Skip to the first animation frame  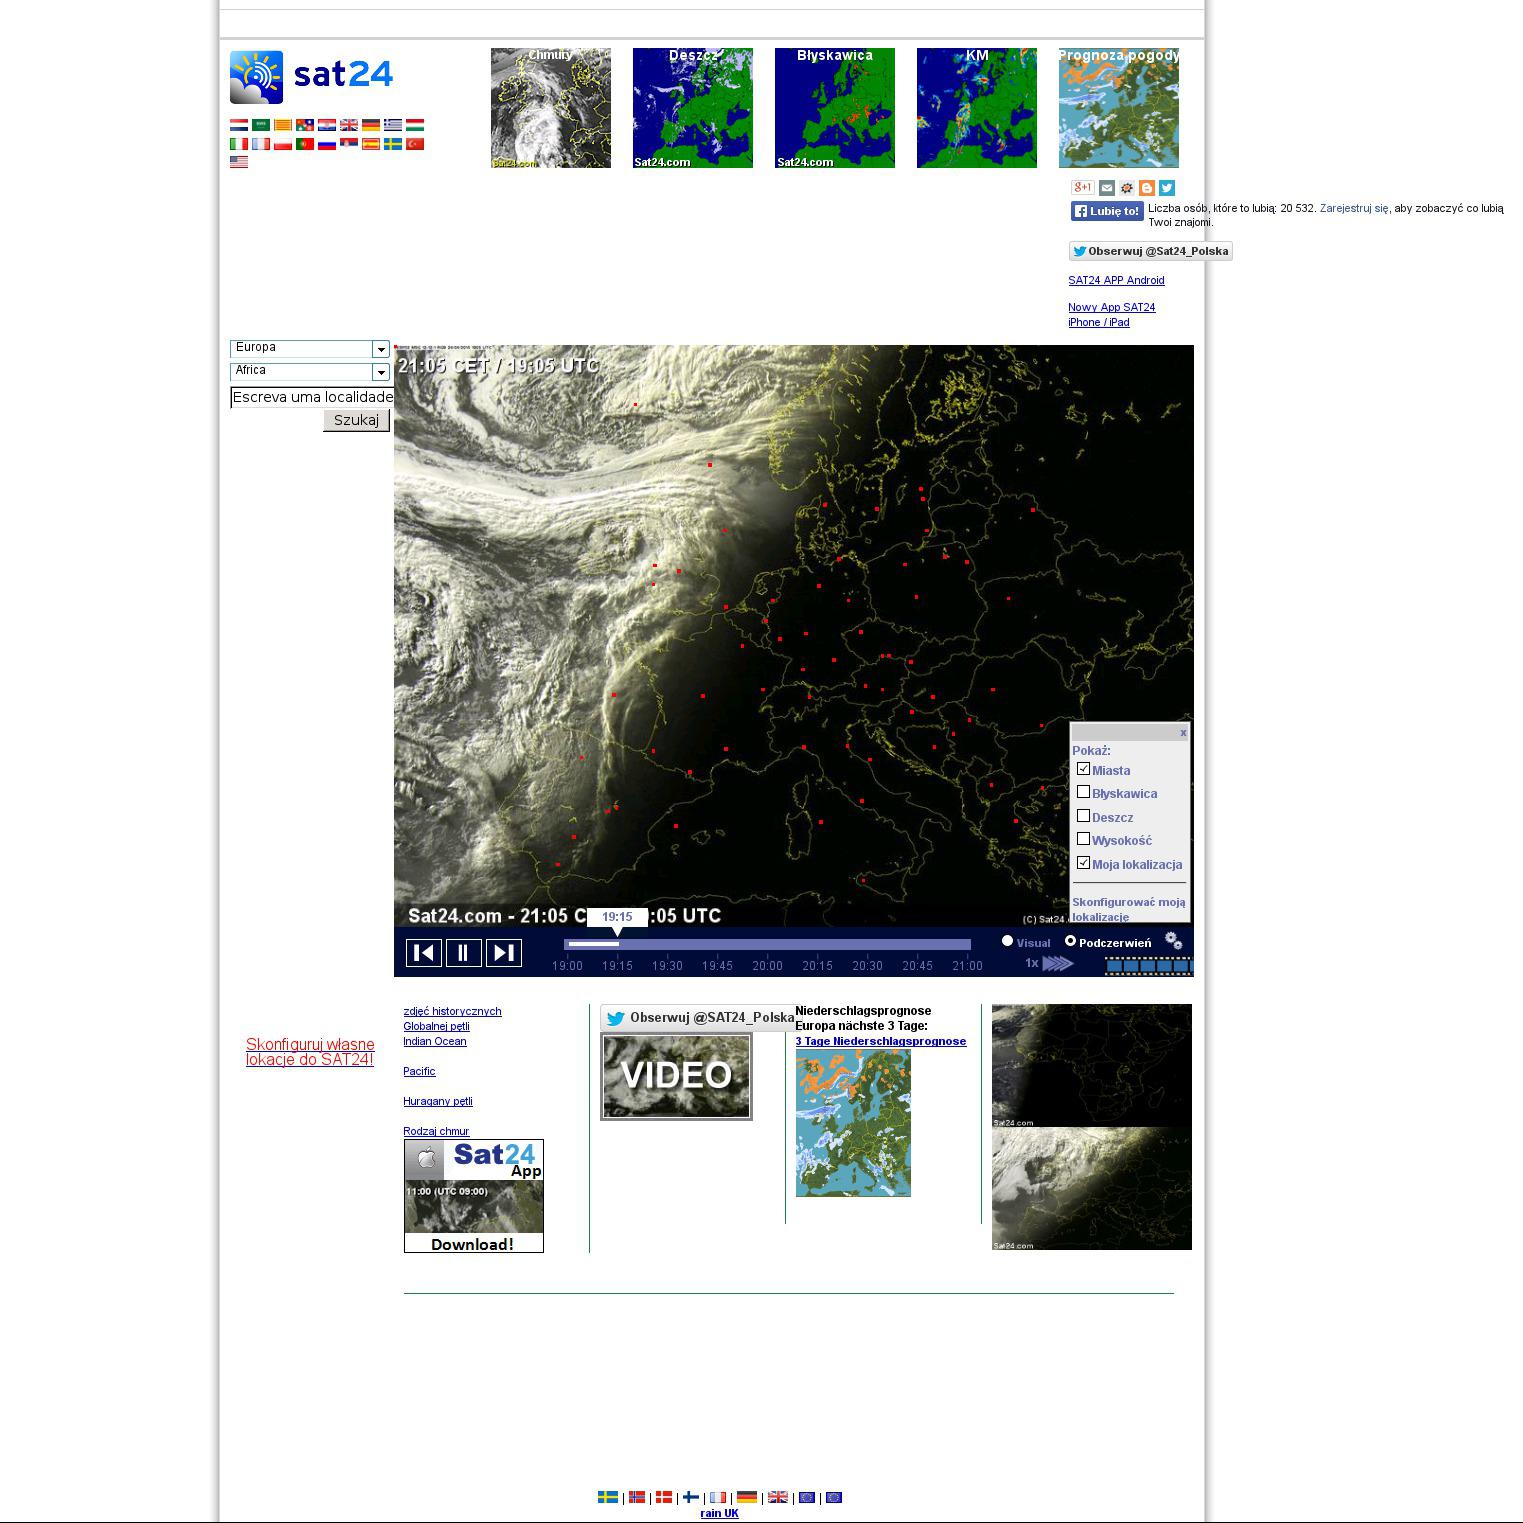pos(423,953)
